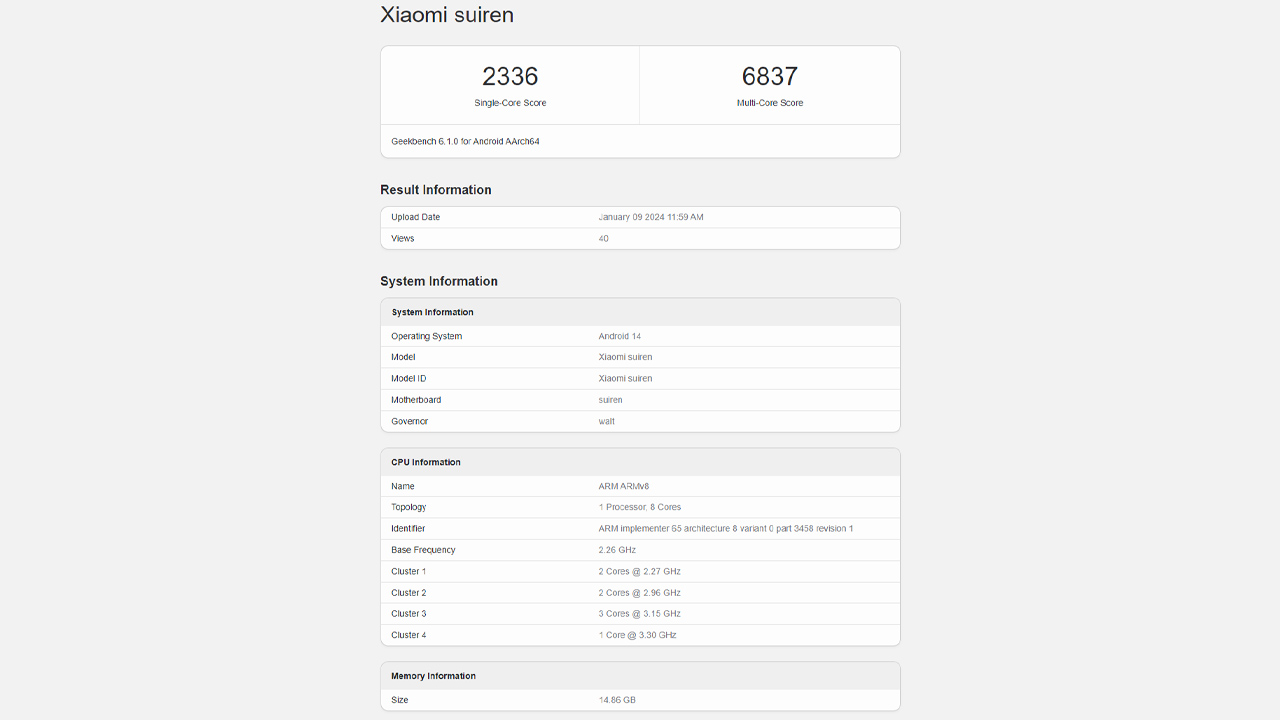Select "1 Core @ 3.30 GHz" value

point(638,635)
